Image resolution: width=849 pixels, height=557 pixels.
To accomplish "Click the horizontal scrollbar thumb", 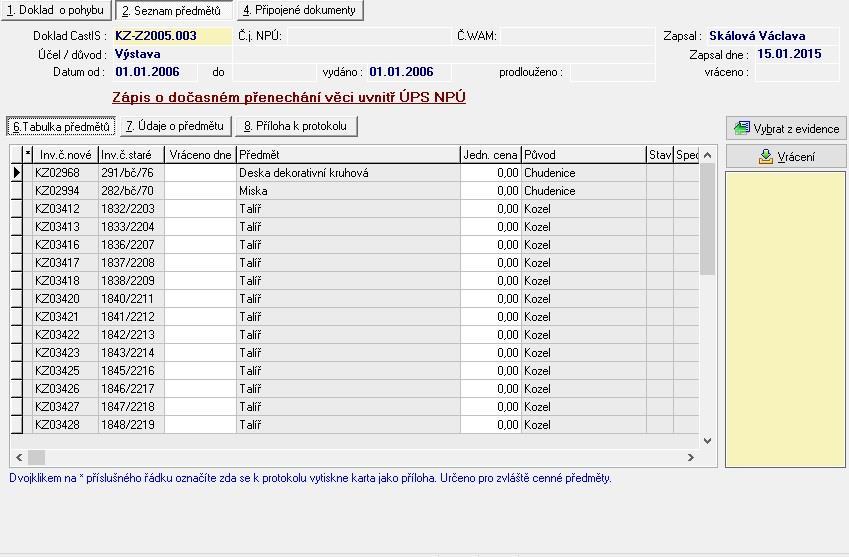I will coord(36,457).
